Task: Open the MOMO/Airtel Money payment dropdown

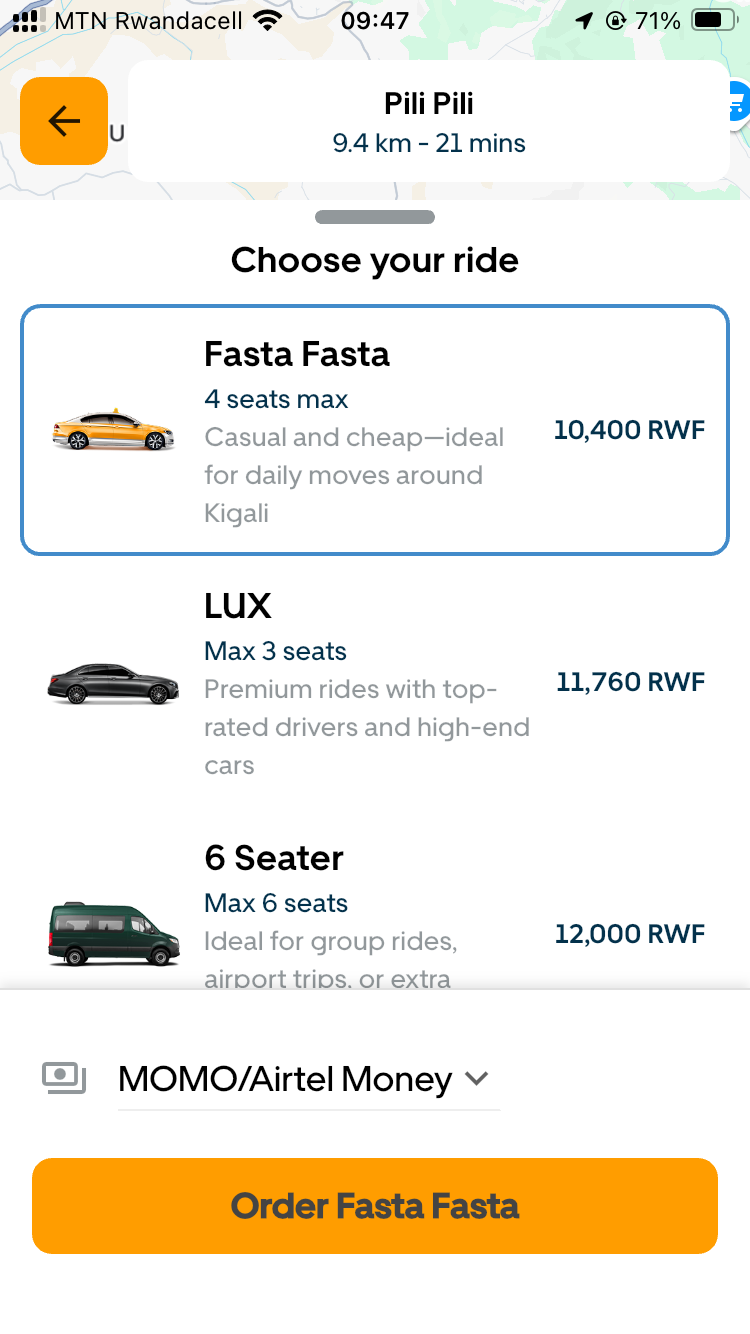Action: point(300,1078)
